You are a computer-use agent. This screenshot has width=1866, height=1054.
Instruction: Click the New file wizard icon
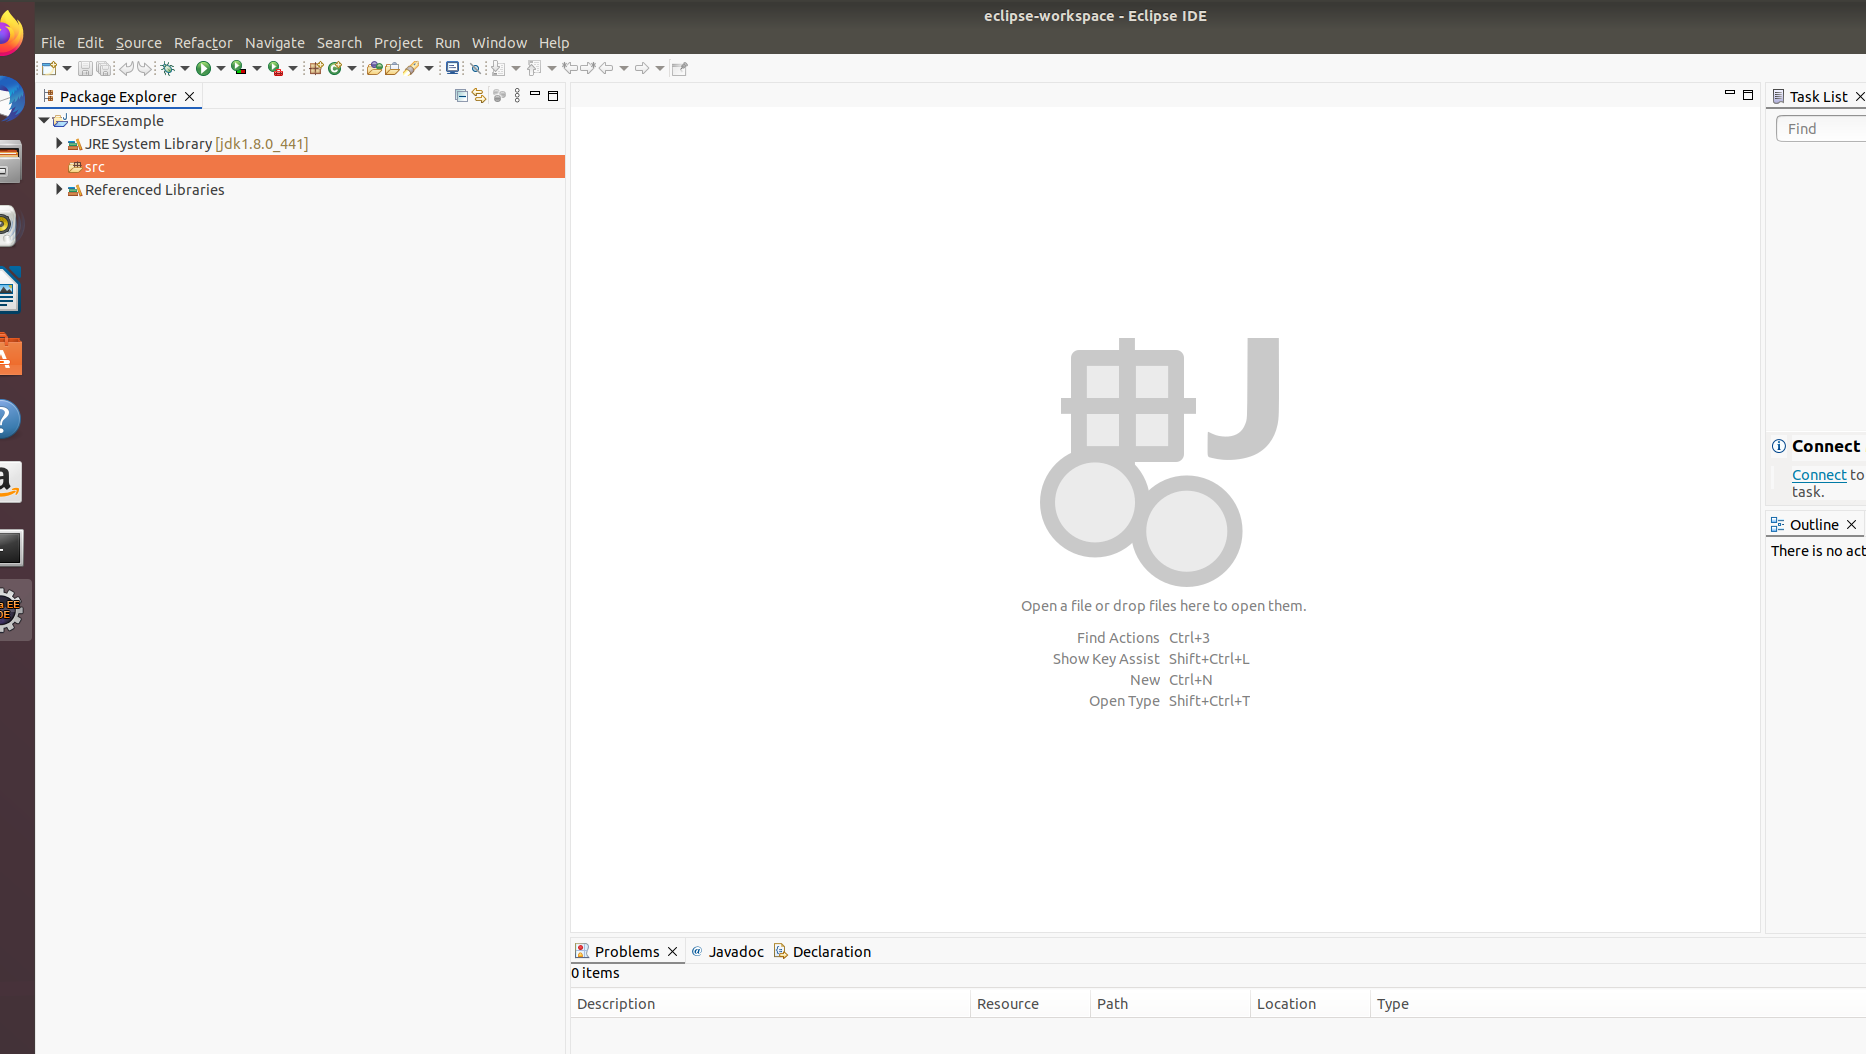click(x=49, y=68)
